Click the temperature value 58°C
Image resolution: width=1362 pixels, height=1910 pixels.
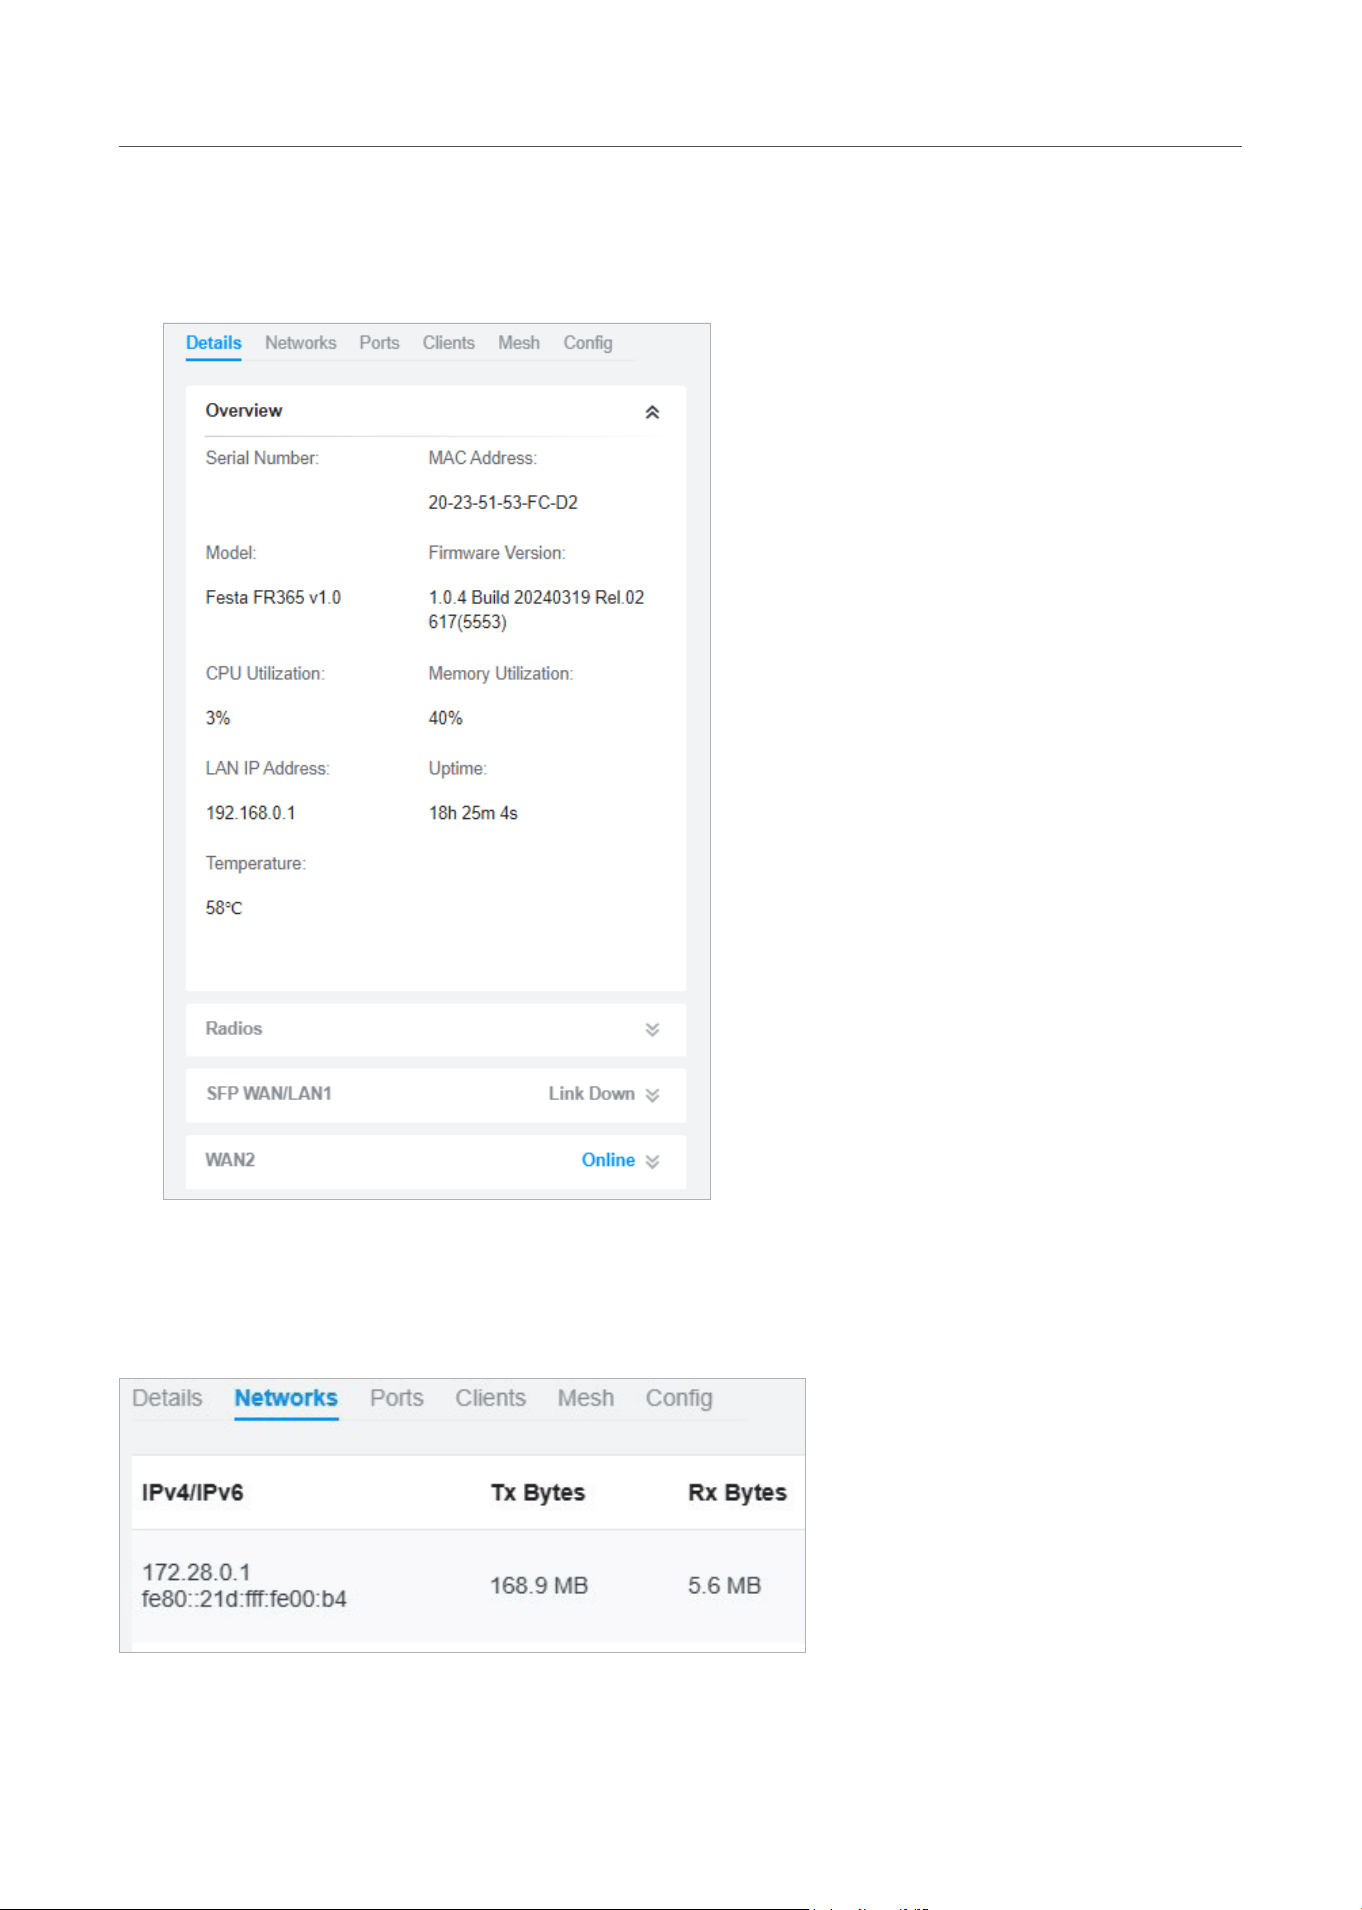coord(224,908)
